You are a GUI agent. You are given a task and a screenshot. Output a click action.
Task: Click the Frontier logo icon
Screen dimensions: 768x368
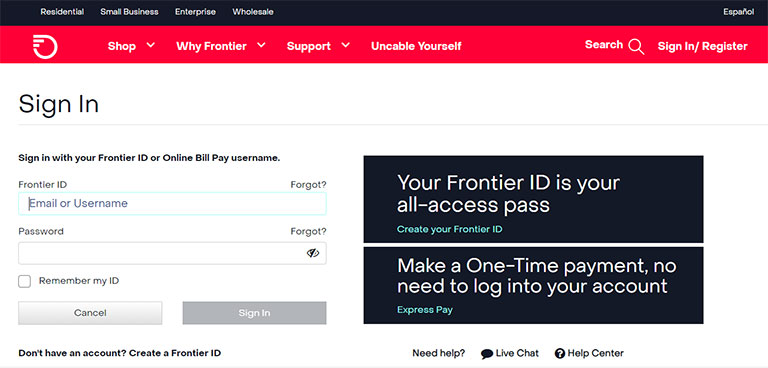click(x=45, y=47)
